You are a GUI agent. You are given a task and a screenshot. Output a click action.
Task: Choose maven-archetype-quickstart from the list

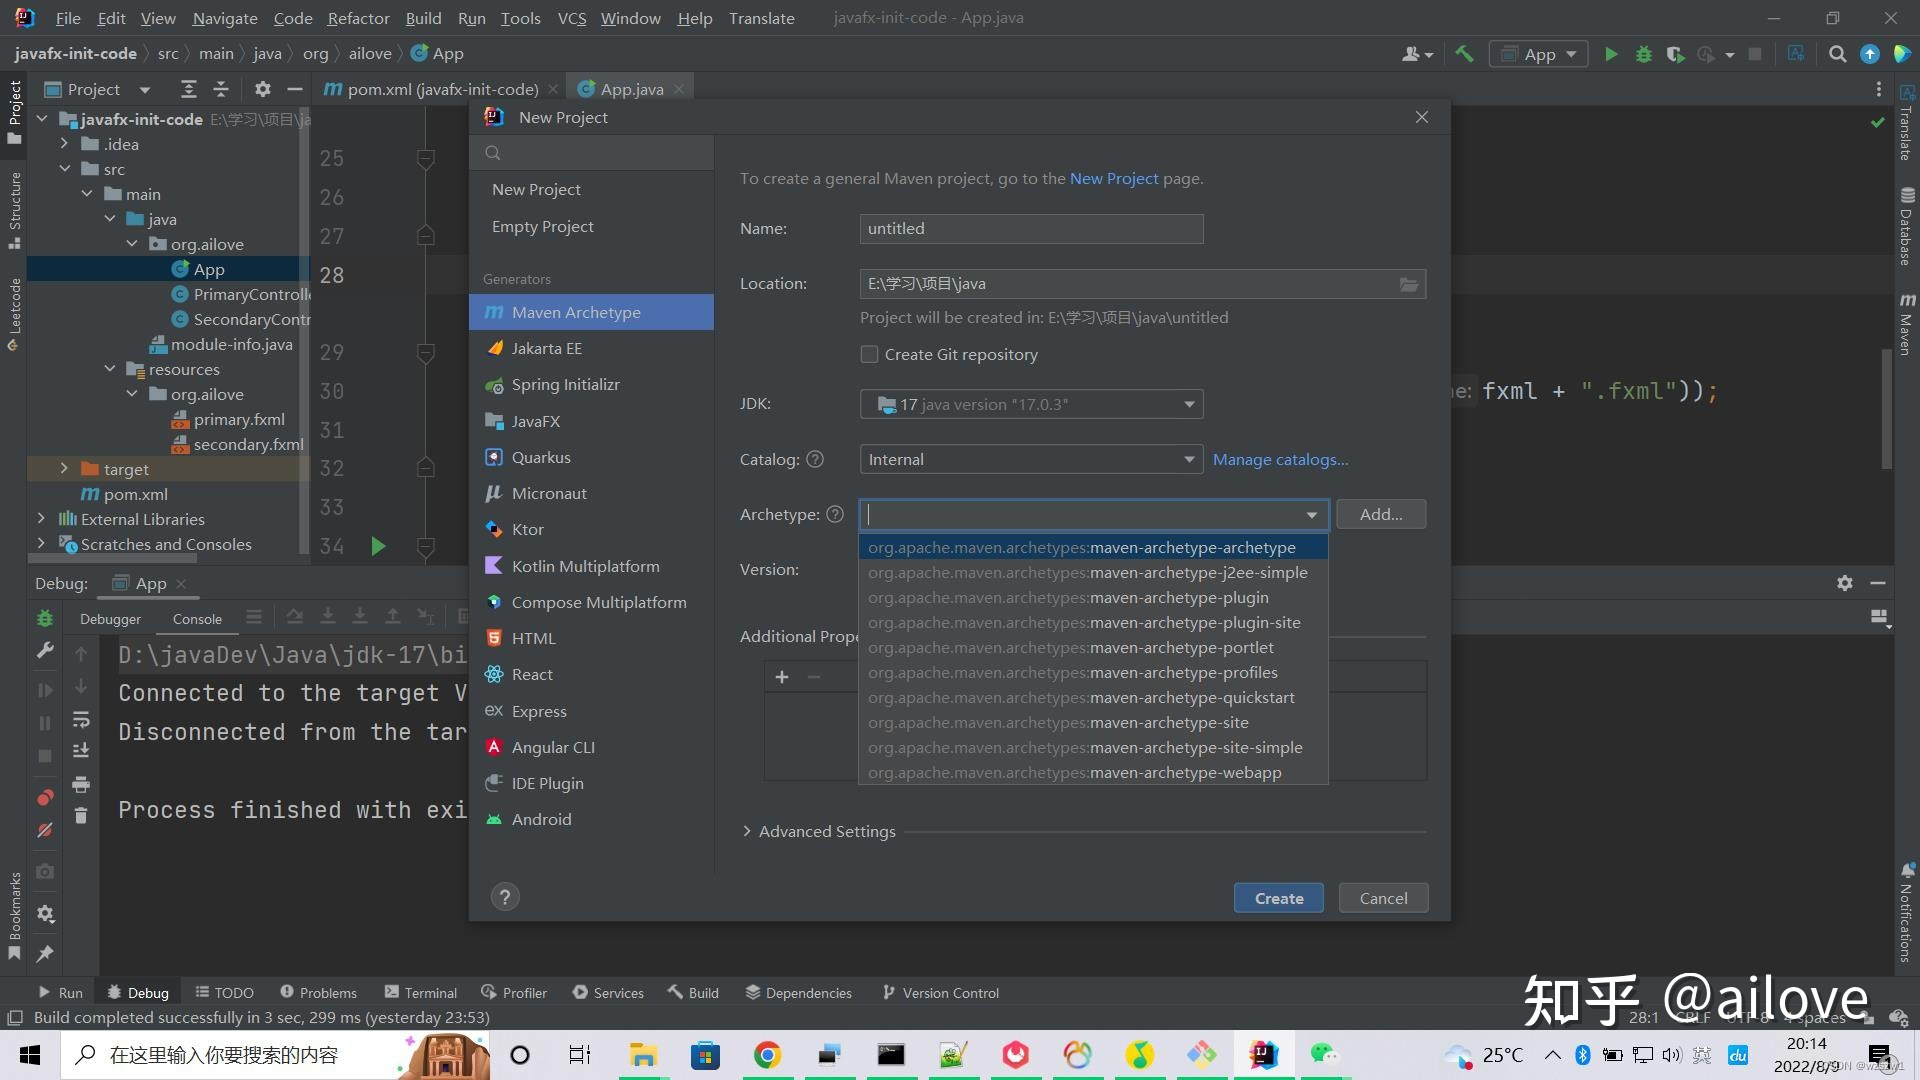click(x=1093, y=697)
